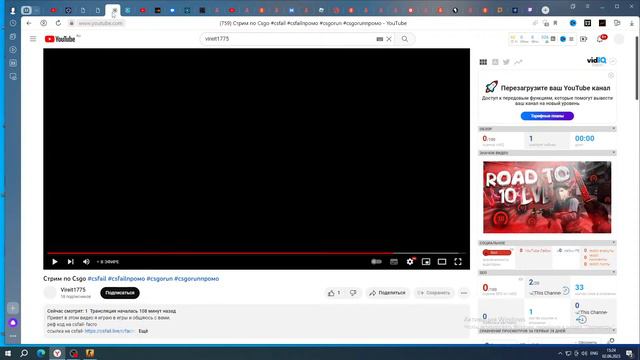Play the video in the player
This screenshot has width=640, height=360.
55,262
